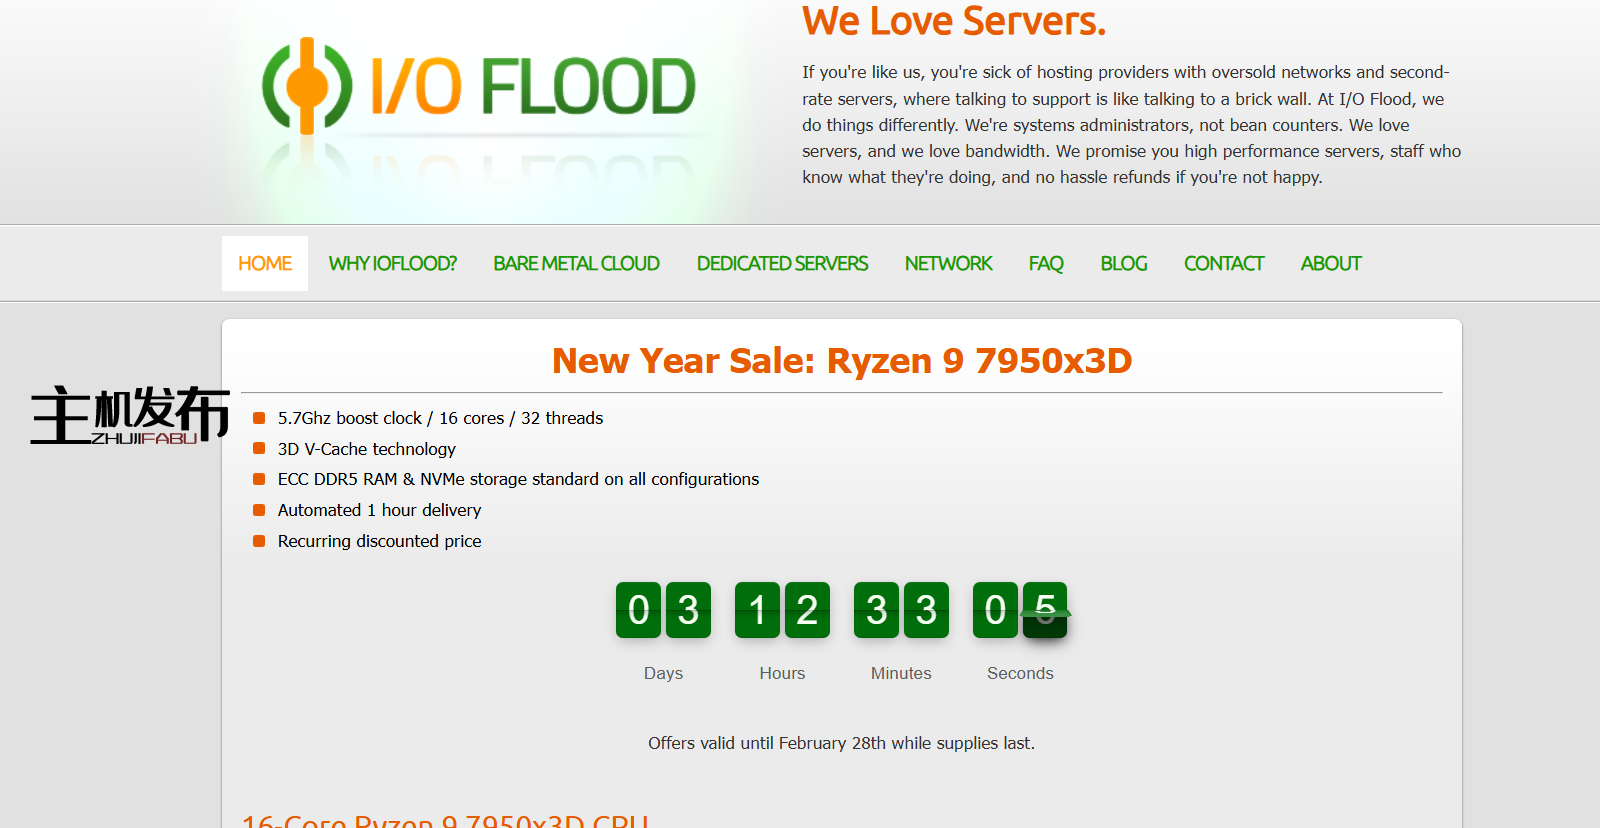Go to Why IOFlood? page
This screenshot has height=828, width=1600.
click(392, 264)
